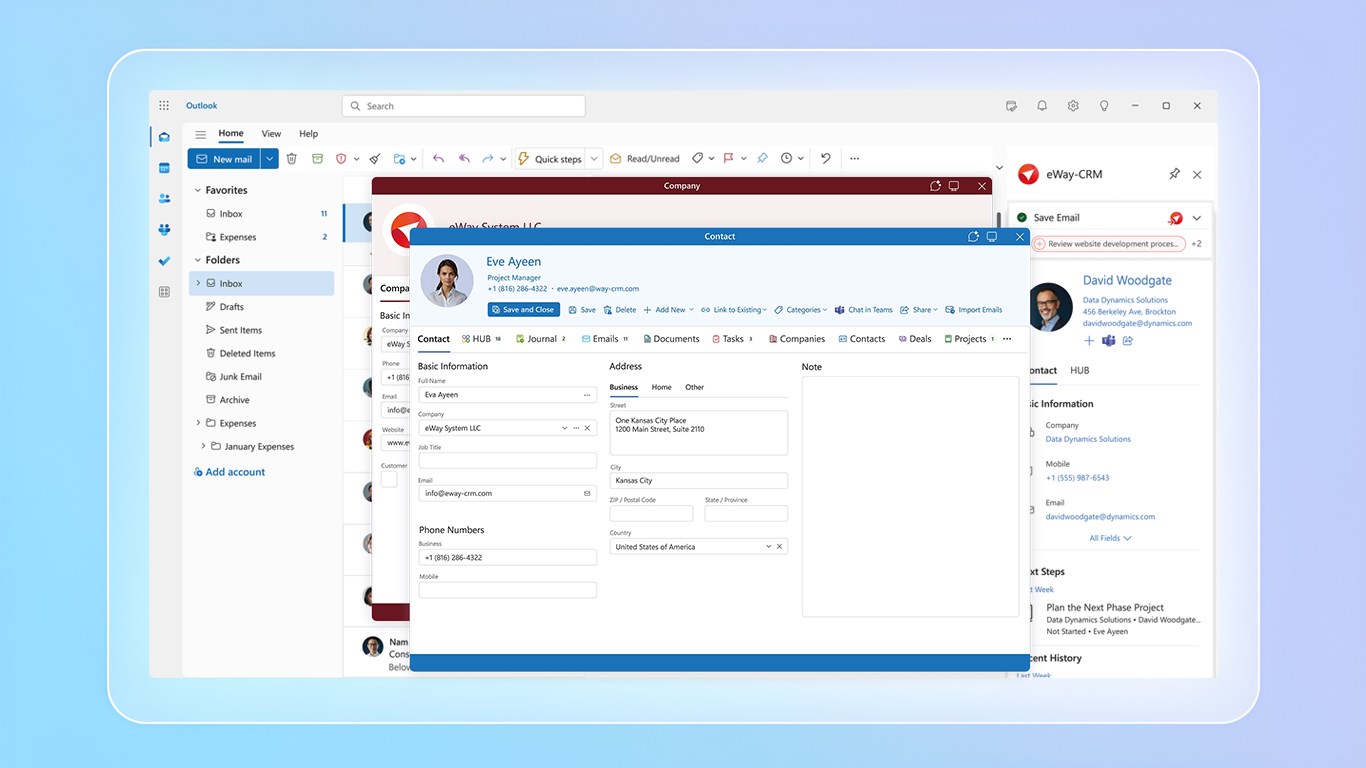Open Outlook settings gear

coord(1073,105)
